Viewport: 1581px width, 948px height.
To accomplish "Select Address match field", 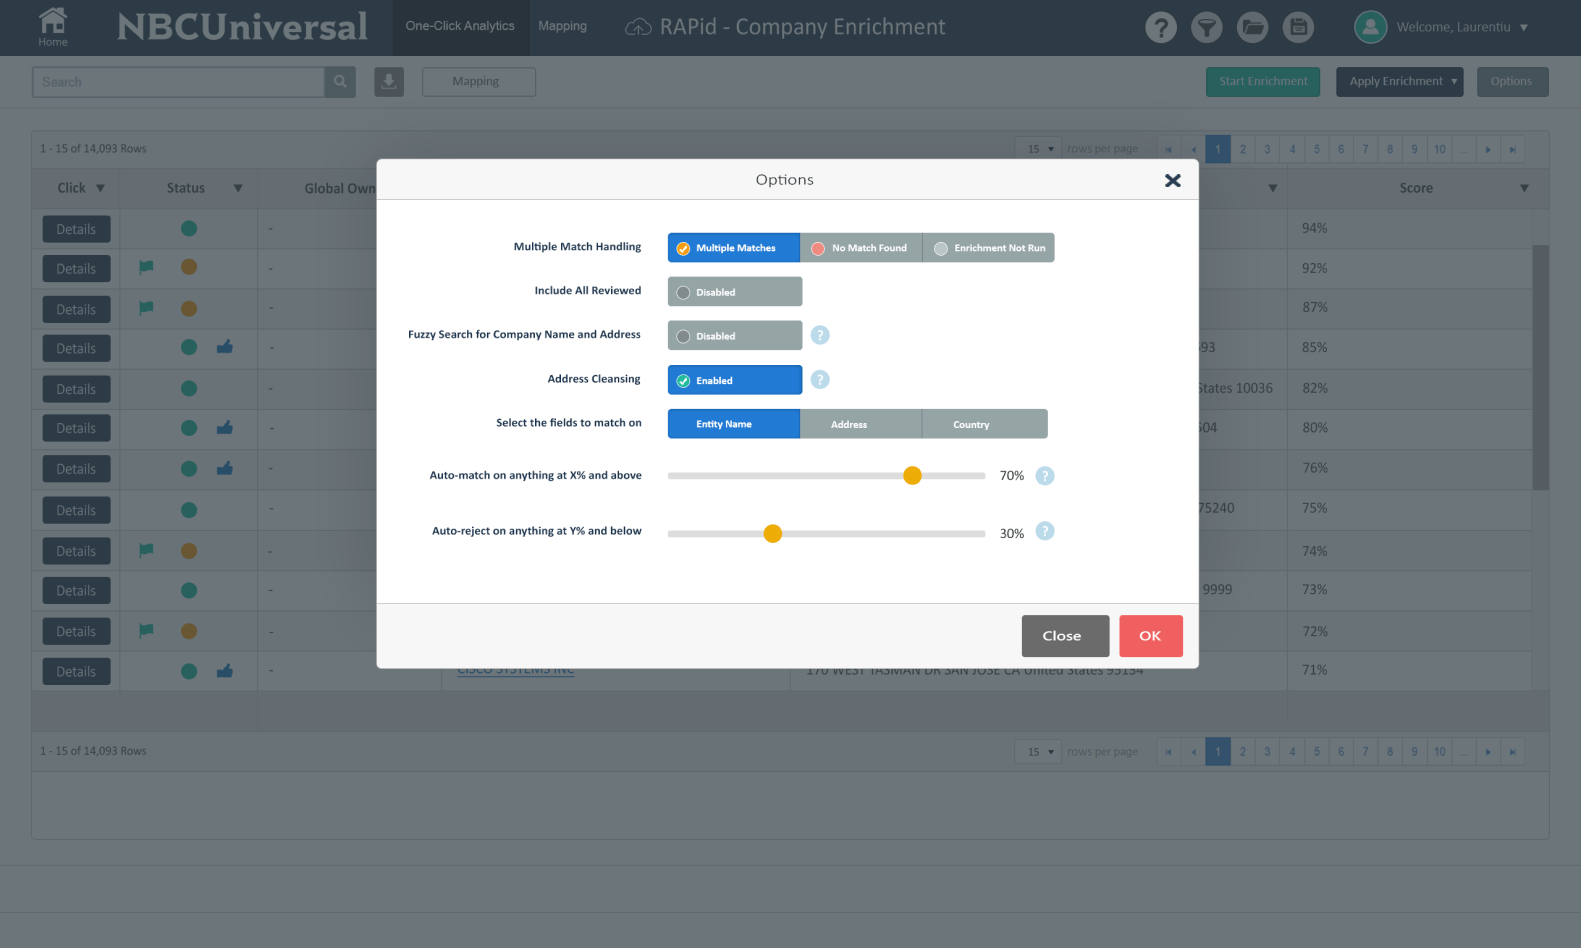I will [x=861, y=424].
